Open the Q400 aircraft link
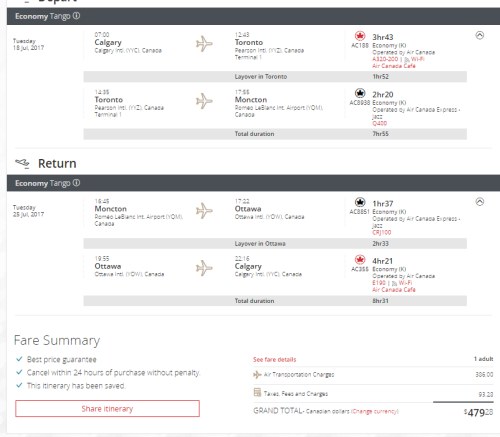The width and height of the screenshot is (500, 437). click(x=379, y=123)
